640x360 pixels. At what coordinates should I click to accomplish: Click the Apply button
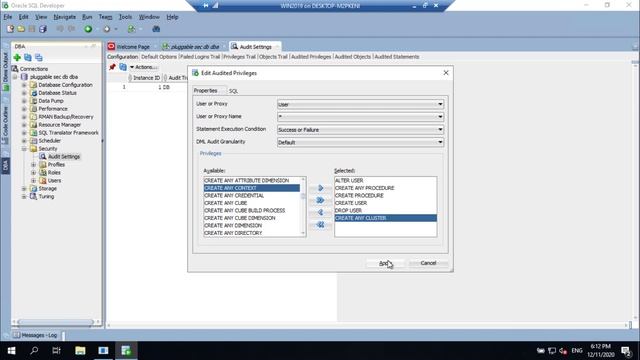[384, 263]
